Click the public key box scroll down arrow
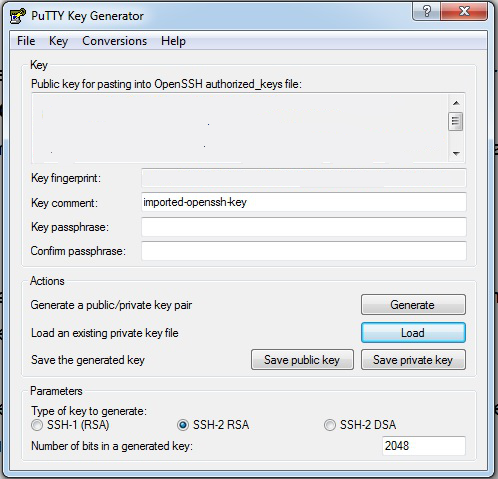The height and width of the screenshot is (479, 498). coord(456,154)
